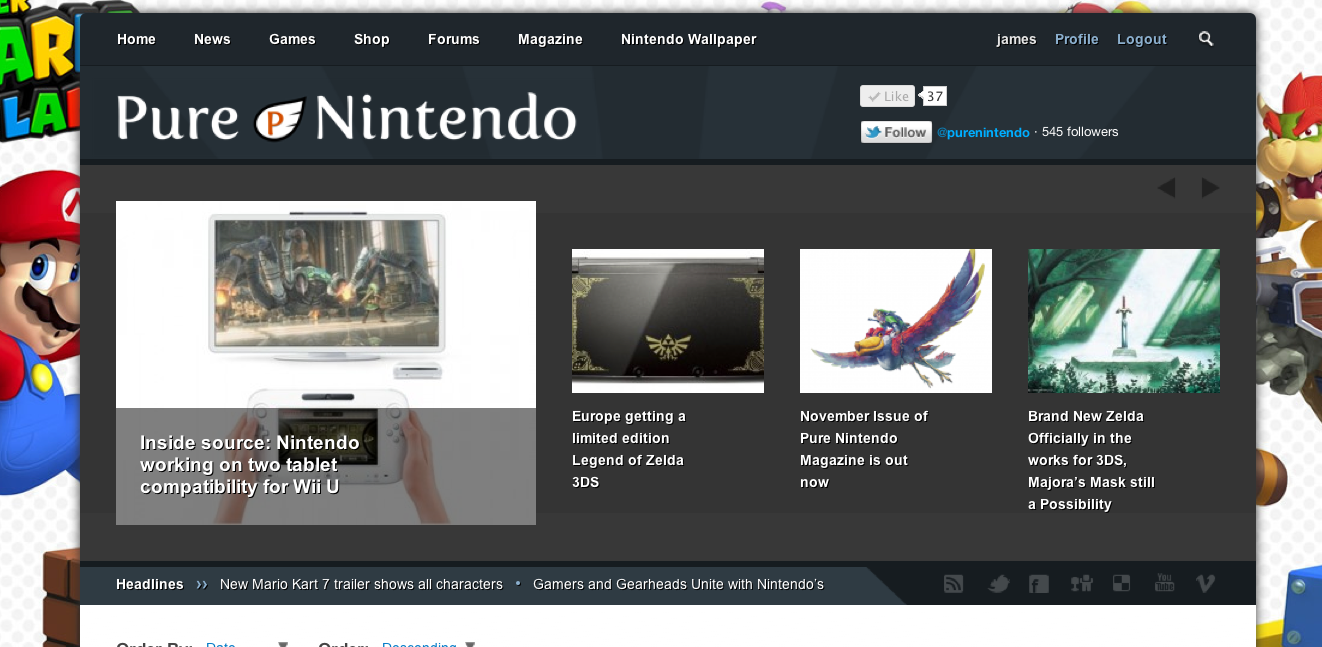Click the Twitter bird icon
The image size is (1322, 647).
point(997,583)
